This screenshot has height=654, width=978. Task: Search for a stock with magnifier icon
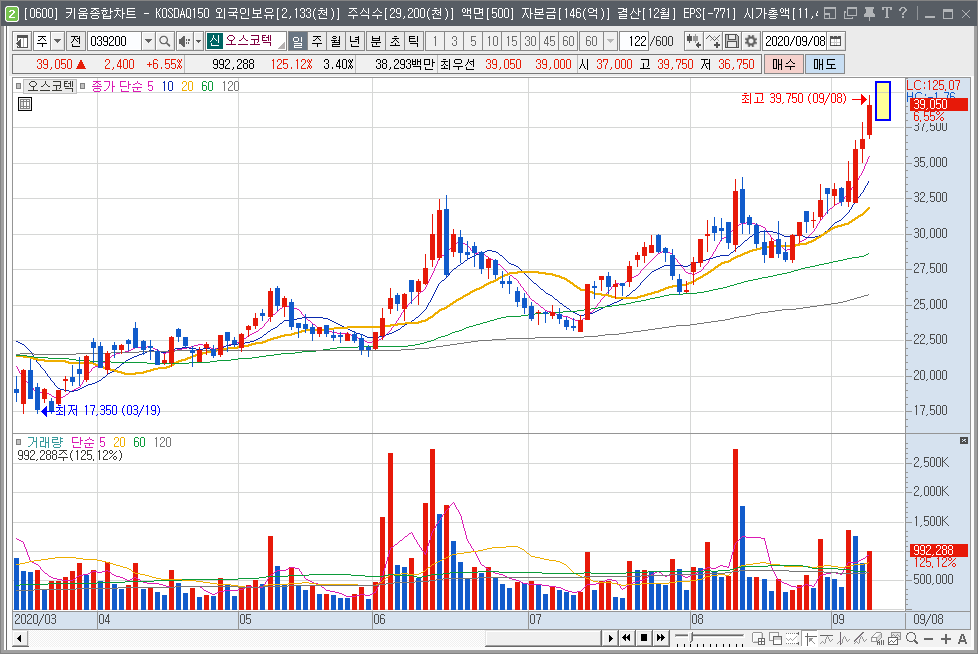(164, 41)
